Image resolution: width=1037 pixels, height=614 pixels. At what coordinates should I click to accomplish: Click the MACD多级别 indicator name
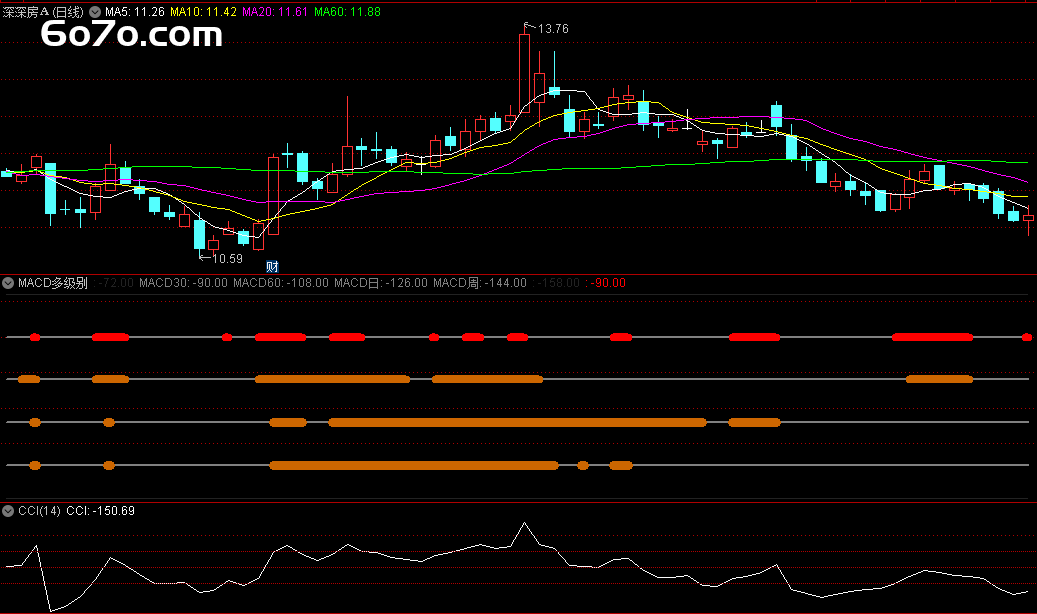coord(53,283)
